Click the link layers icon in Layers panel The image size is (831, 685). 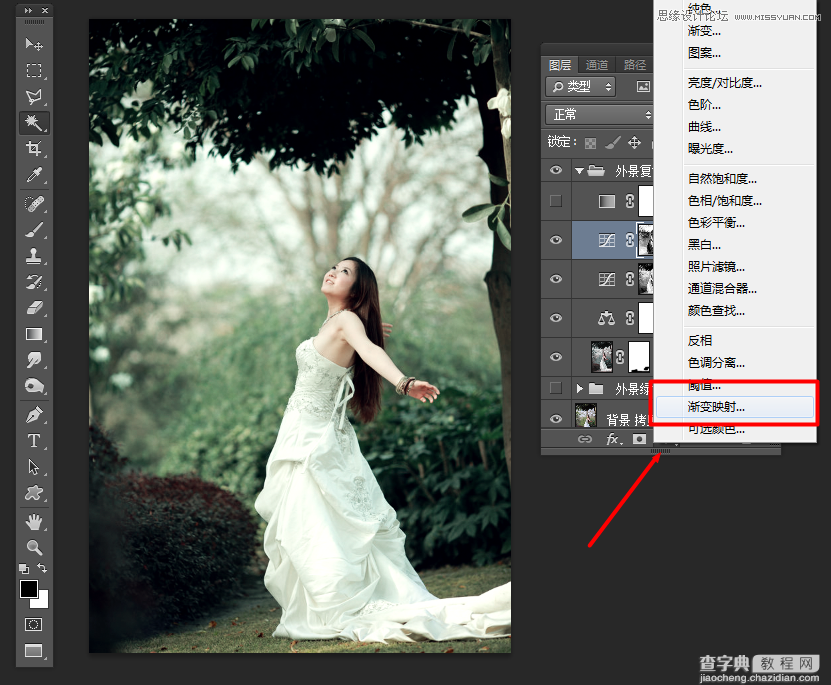coord(585,439)
